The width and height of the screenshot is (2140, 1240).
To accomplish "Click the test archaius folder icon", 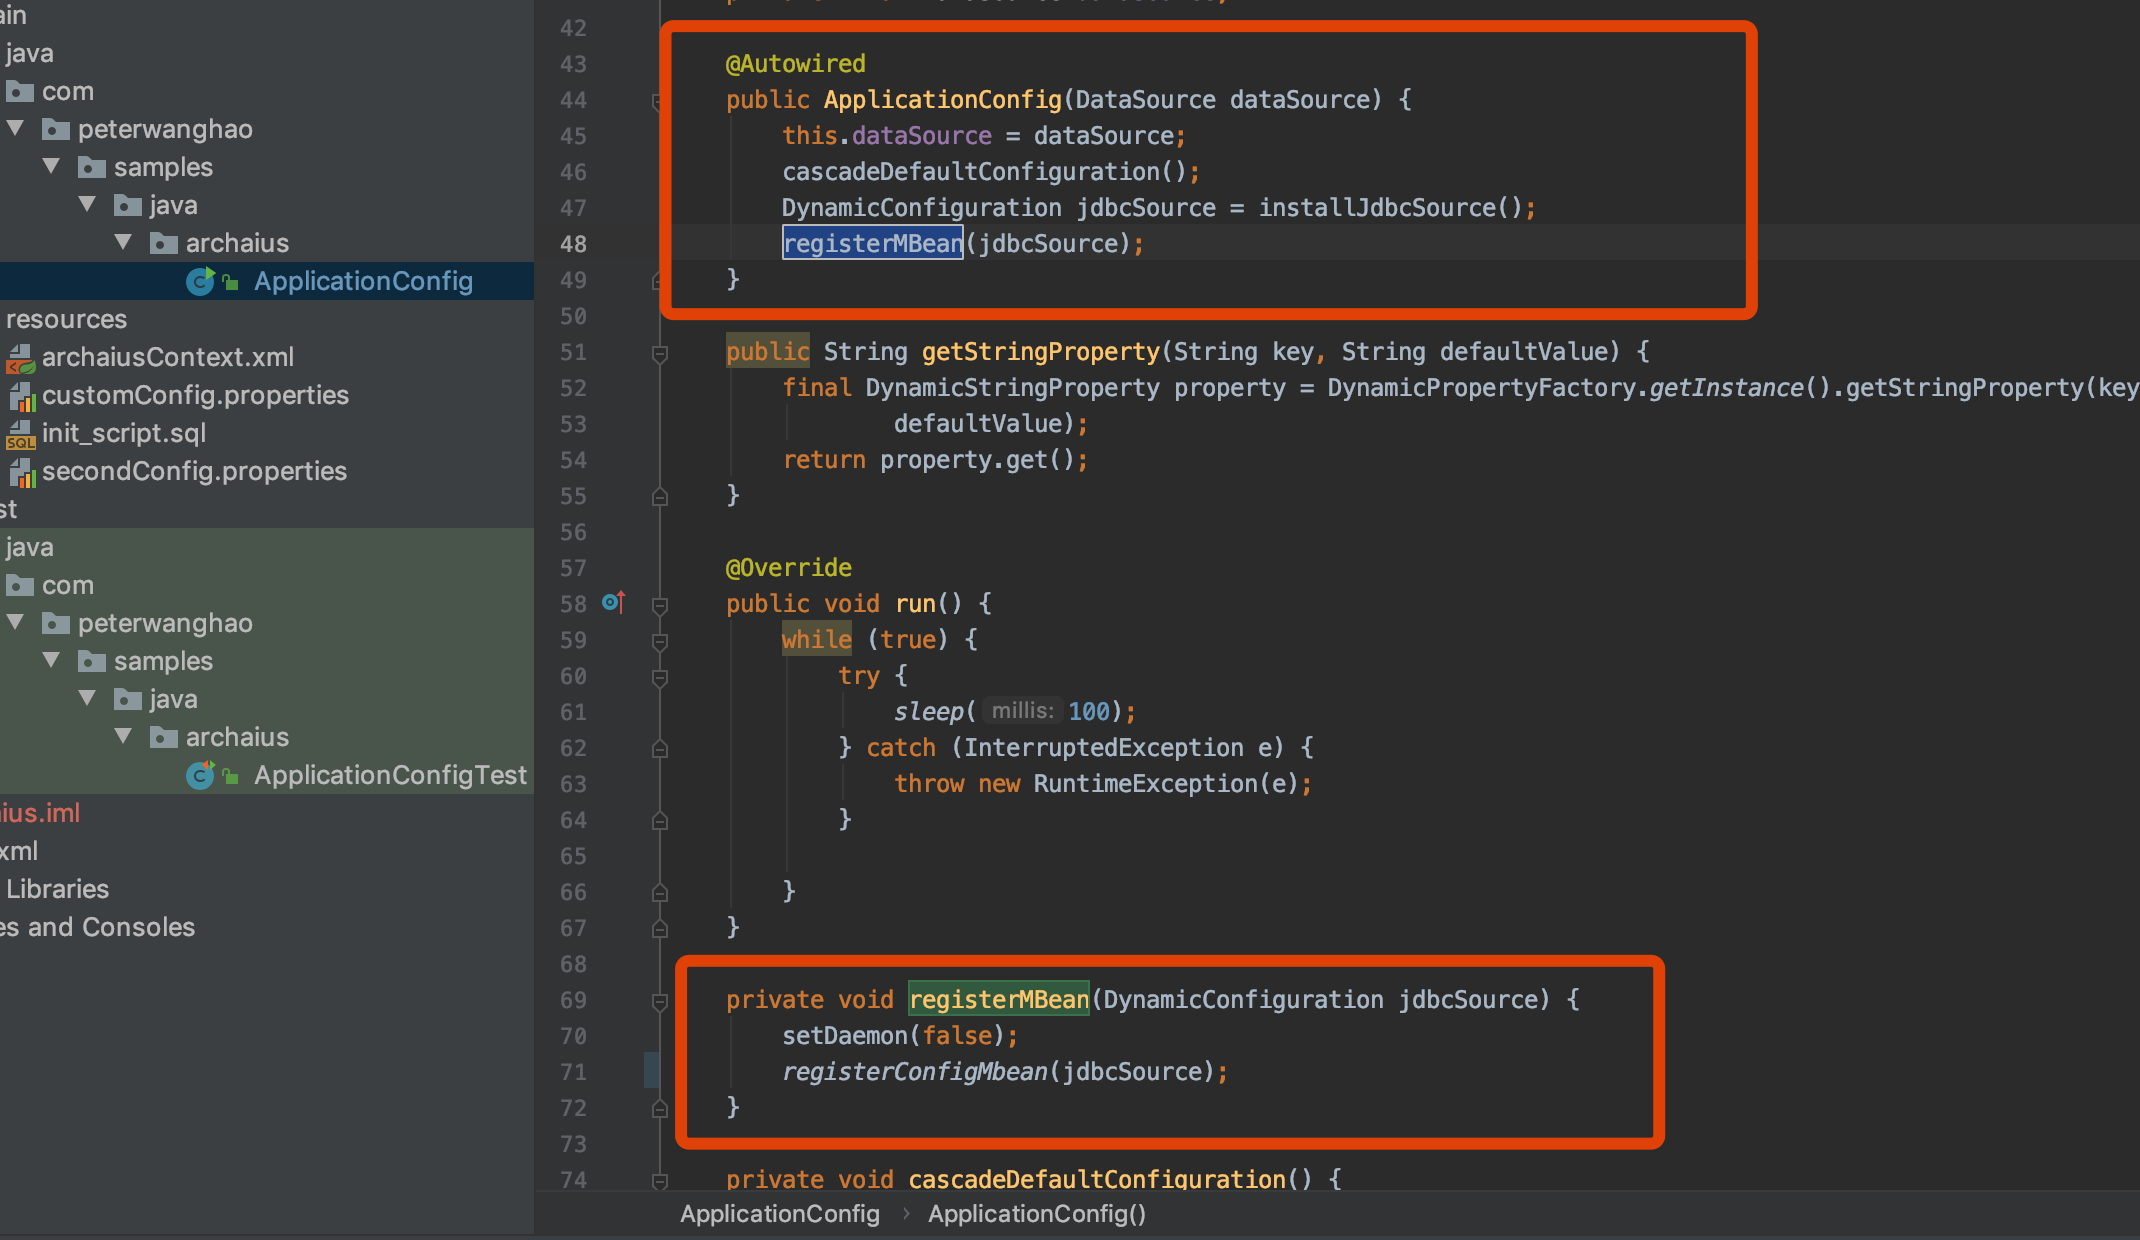I will (x=163, y=737).
